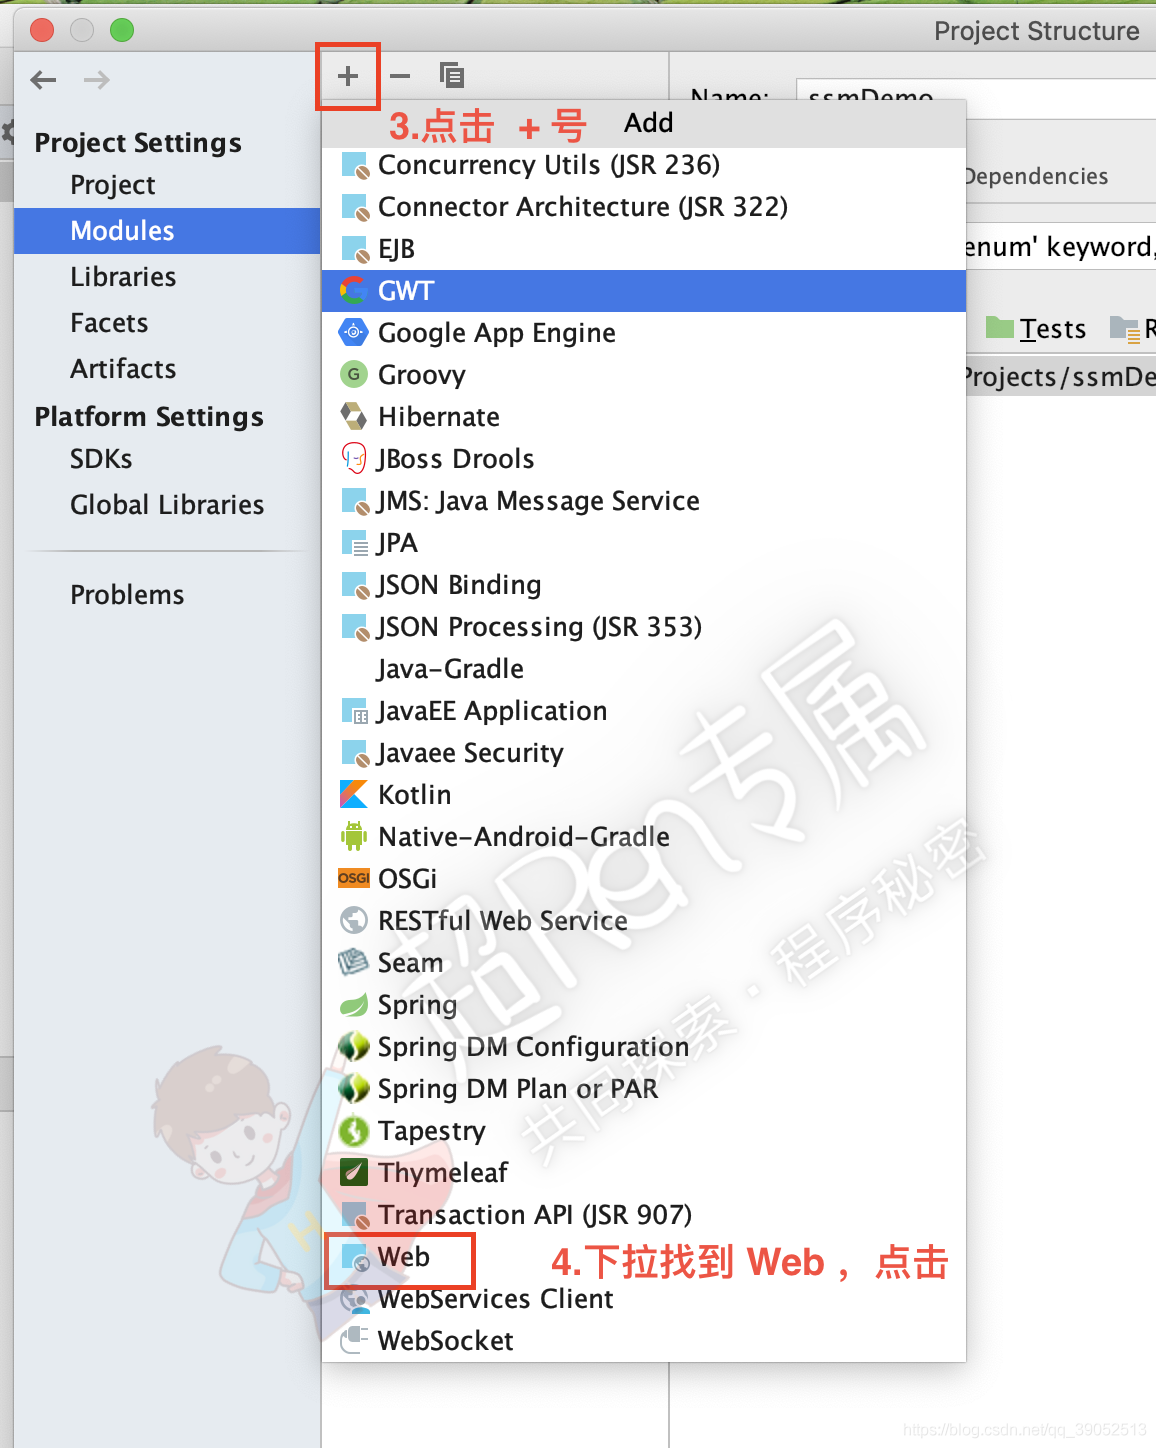The height and width of the screenshot is (1448, 1156).
Task: Select Javaee Security framework entry
Action: [644, 753]
